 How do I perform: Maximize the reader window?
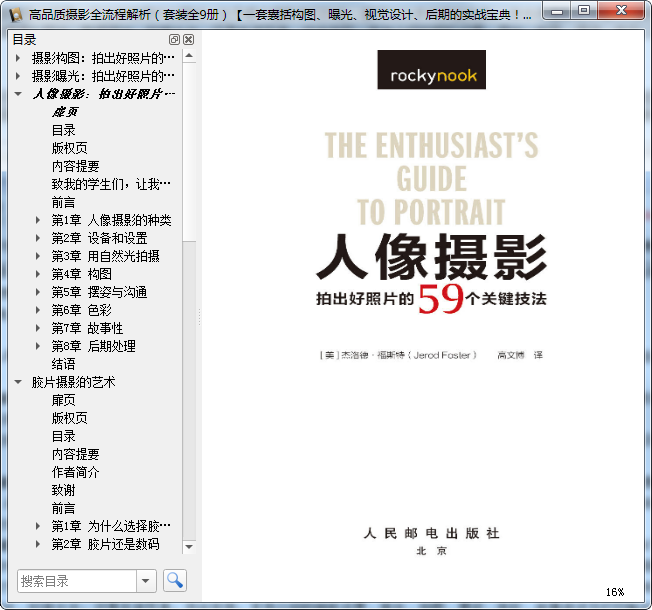coord(584,11)
